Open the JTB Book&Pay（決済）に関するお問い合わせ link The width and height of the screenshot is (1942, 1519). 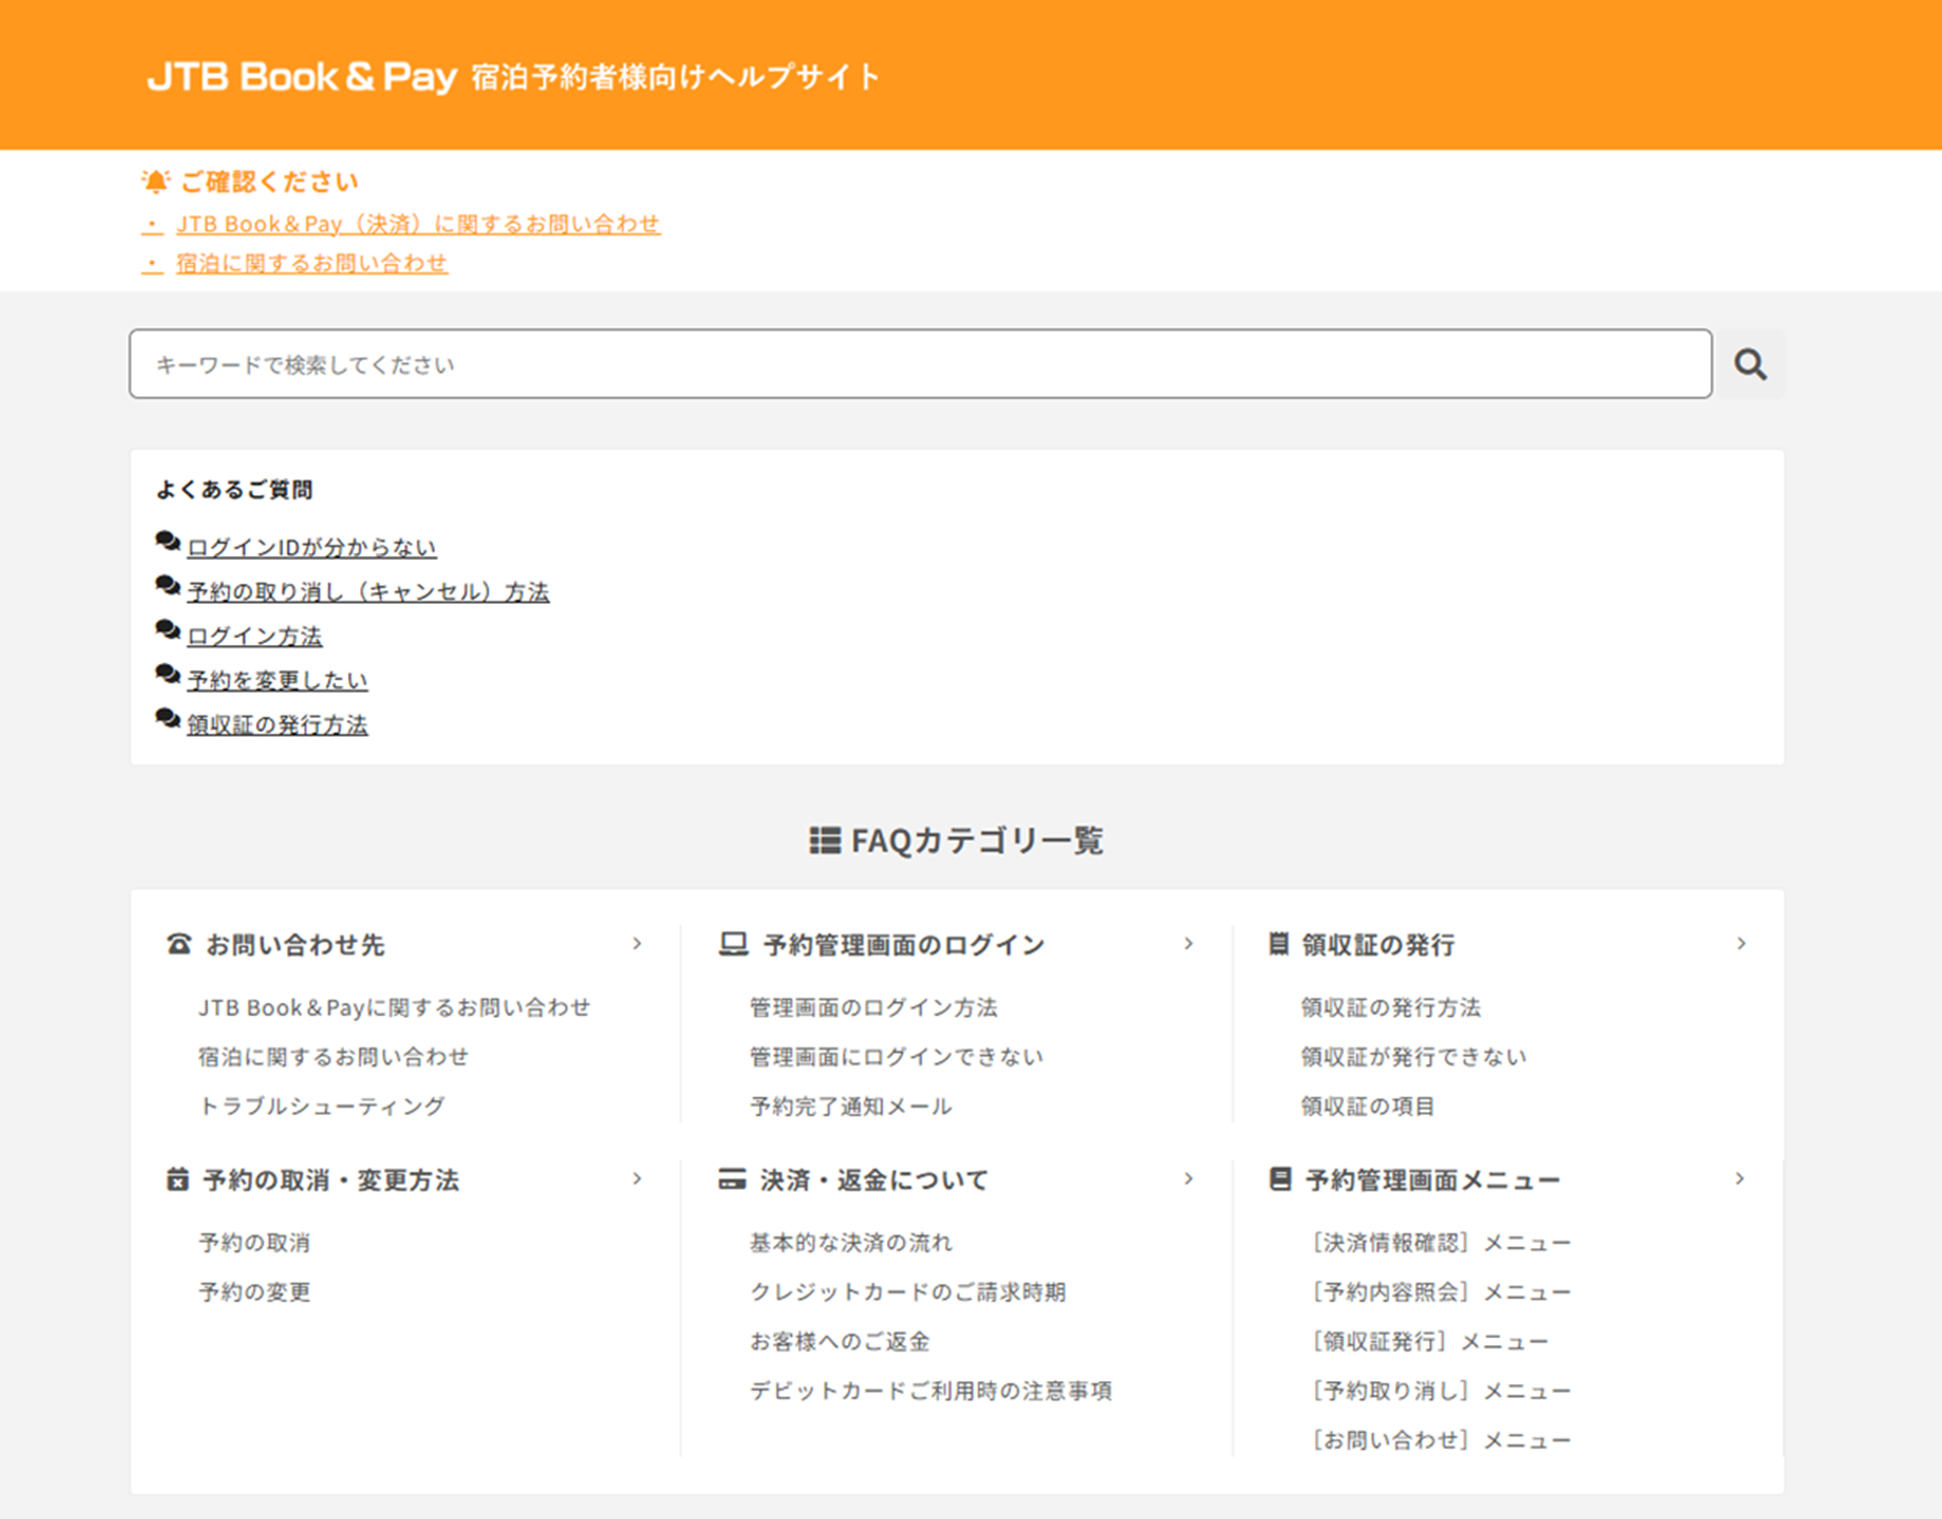click(418, 224)
